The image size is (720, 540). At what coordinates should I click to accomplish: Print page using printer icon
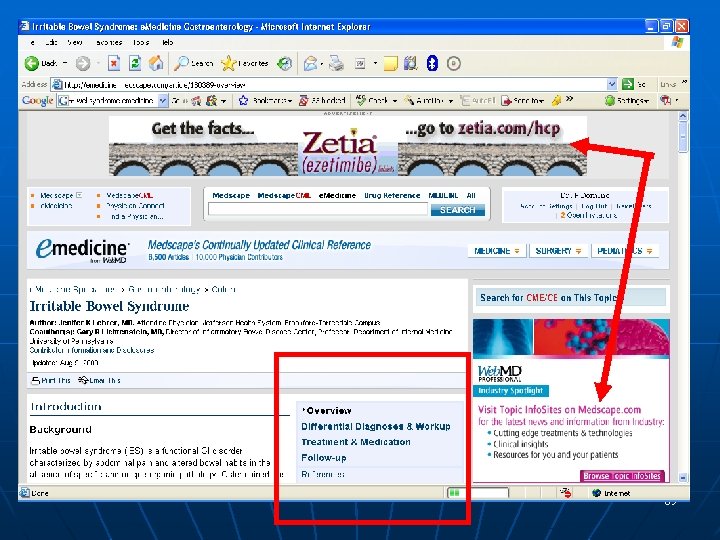pos(337,63)
